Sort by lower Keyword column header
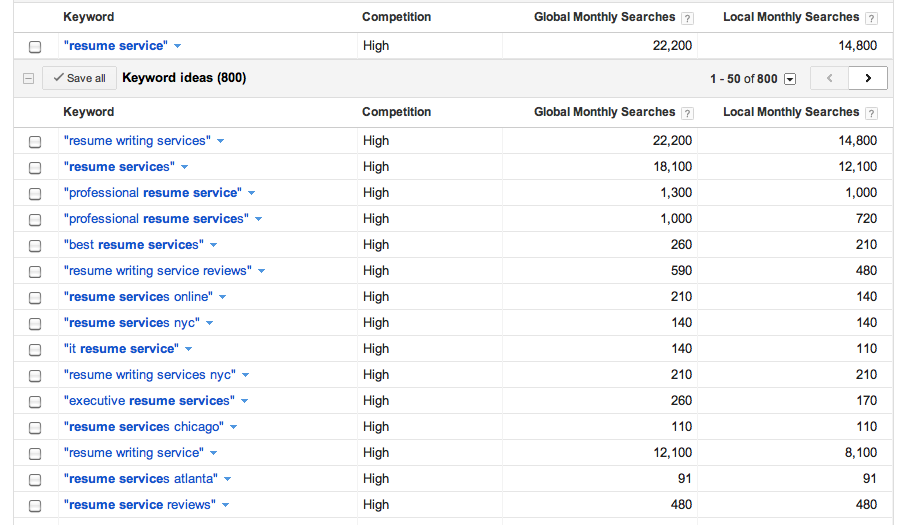The height and width of the screenshot is (525, 915). [88, 112]
